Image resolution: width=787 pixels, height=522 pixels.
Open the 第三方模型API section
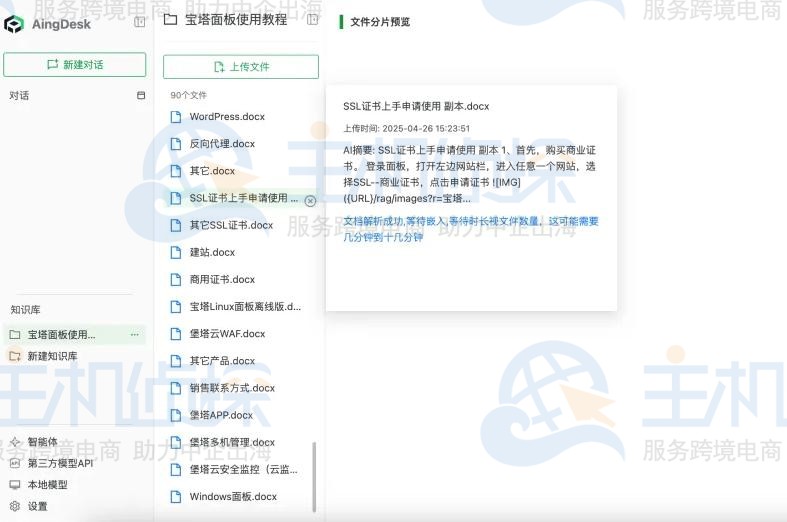(60, 463)
